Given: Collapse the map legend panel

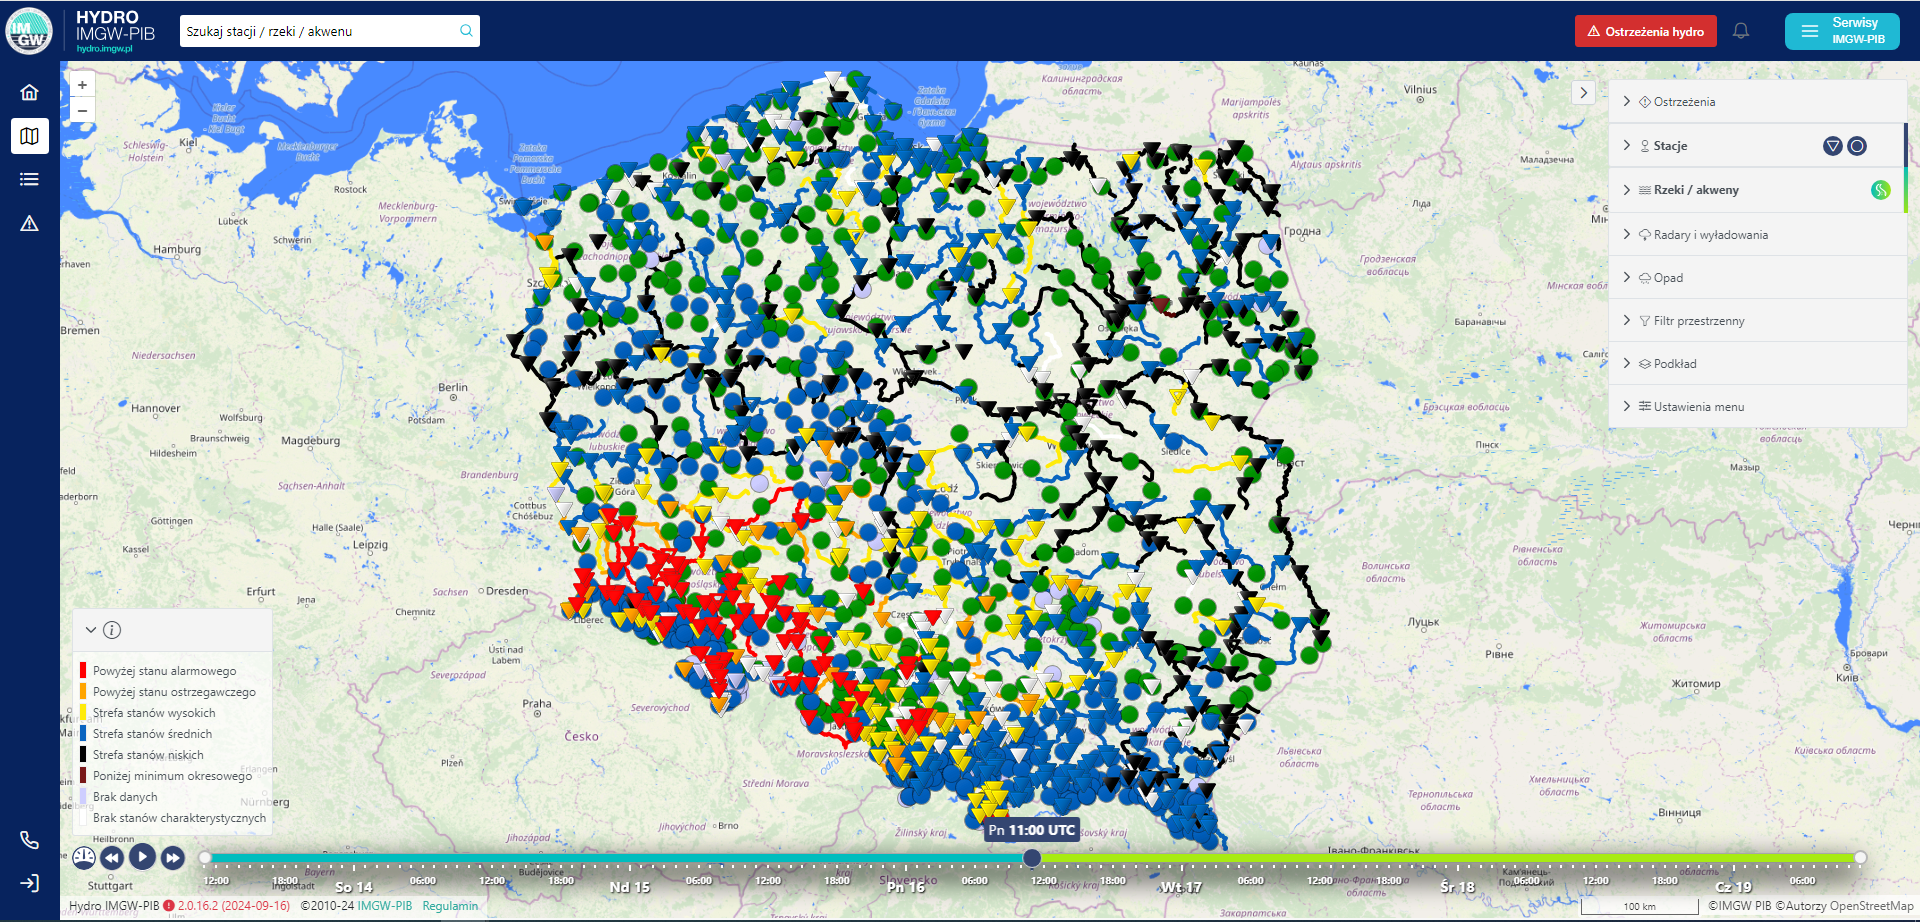Looking at the screenshot, I should coord(91,629).
